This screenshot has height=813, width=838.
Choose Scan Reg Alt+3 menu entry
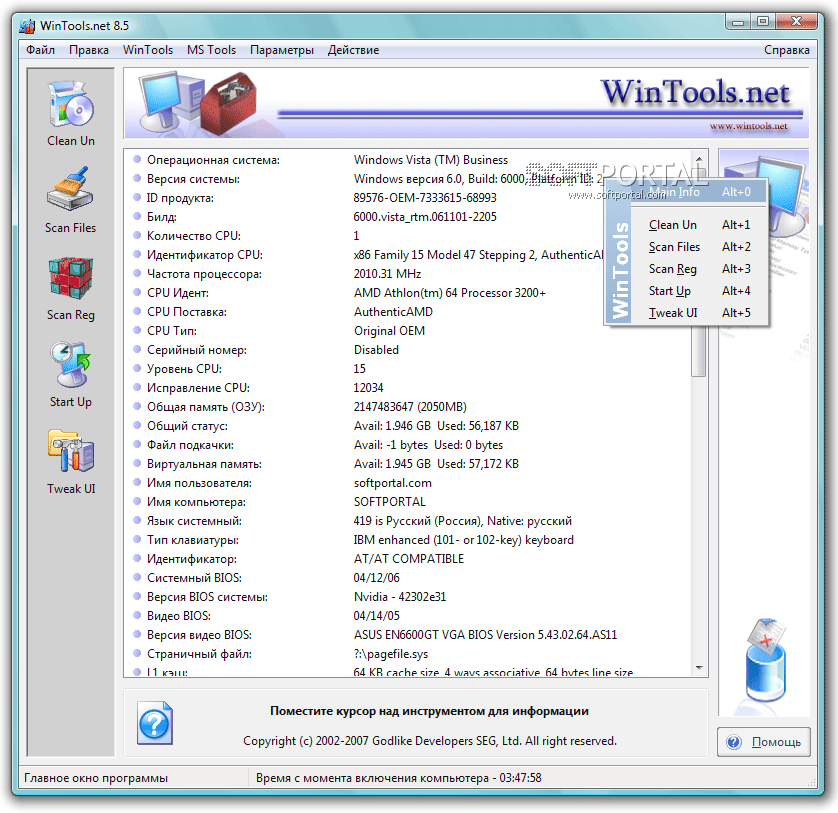(700, 269)
